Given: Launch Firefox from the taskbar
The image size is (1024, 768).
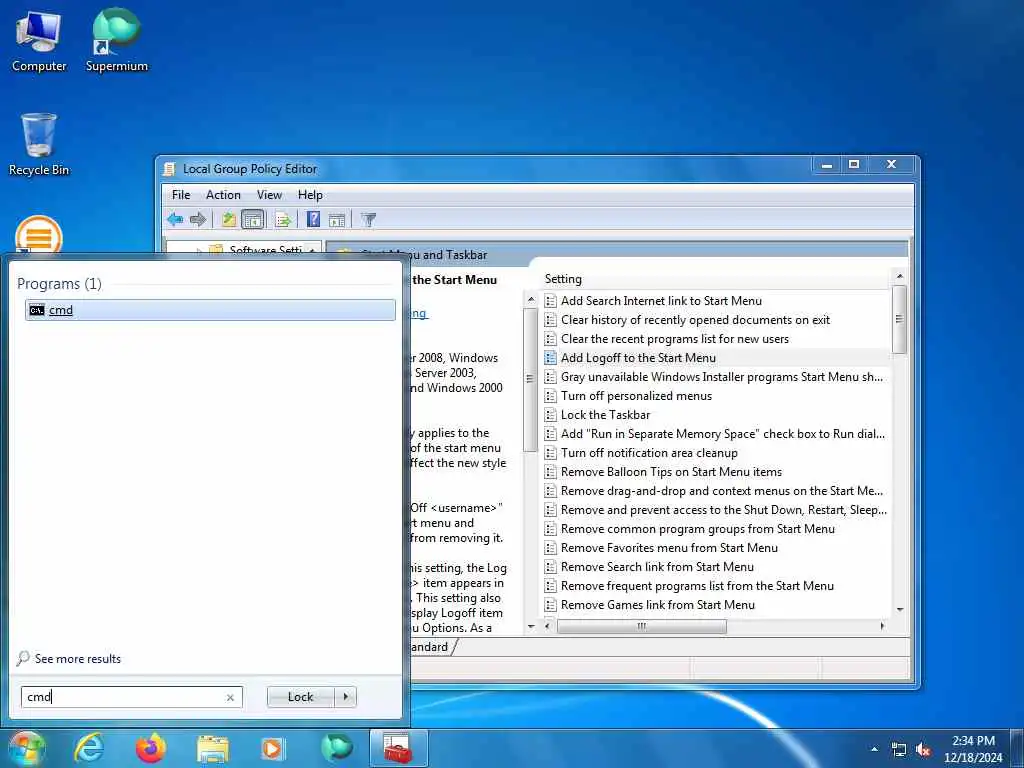Looking at the screenshot, I should [150, 748].
